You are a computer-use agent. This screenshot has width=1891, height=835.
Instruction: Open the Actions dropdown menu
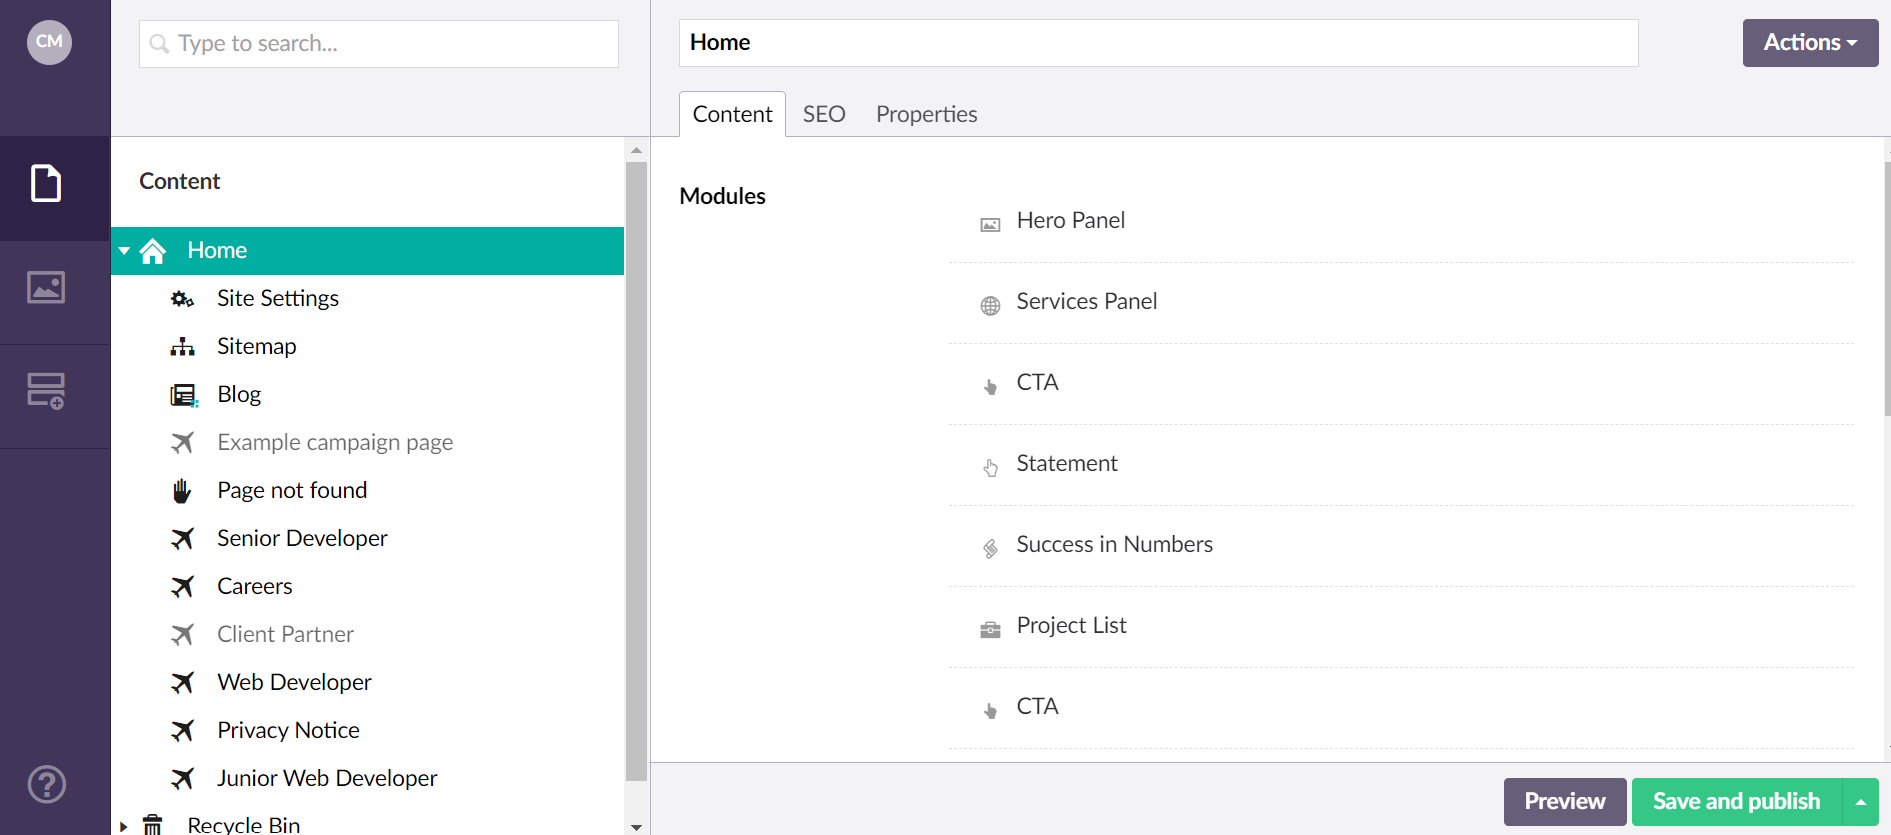point(1810,43)
